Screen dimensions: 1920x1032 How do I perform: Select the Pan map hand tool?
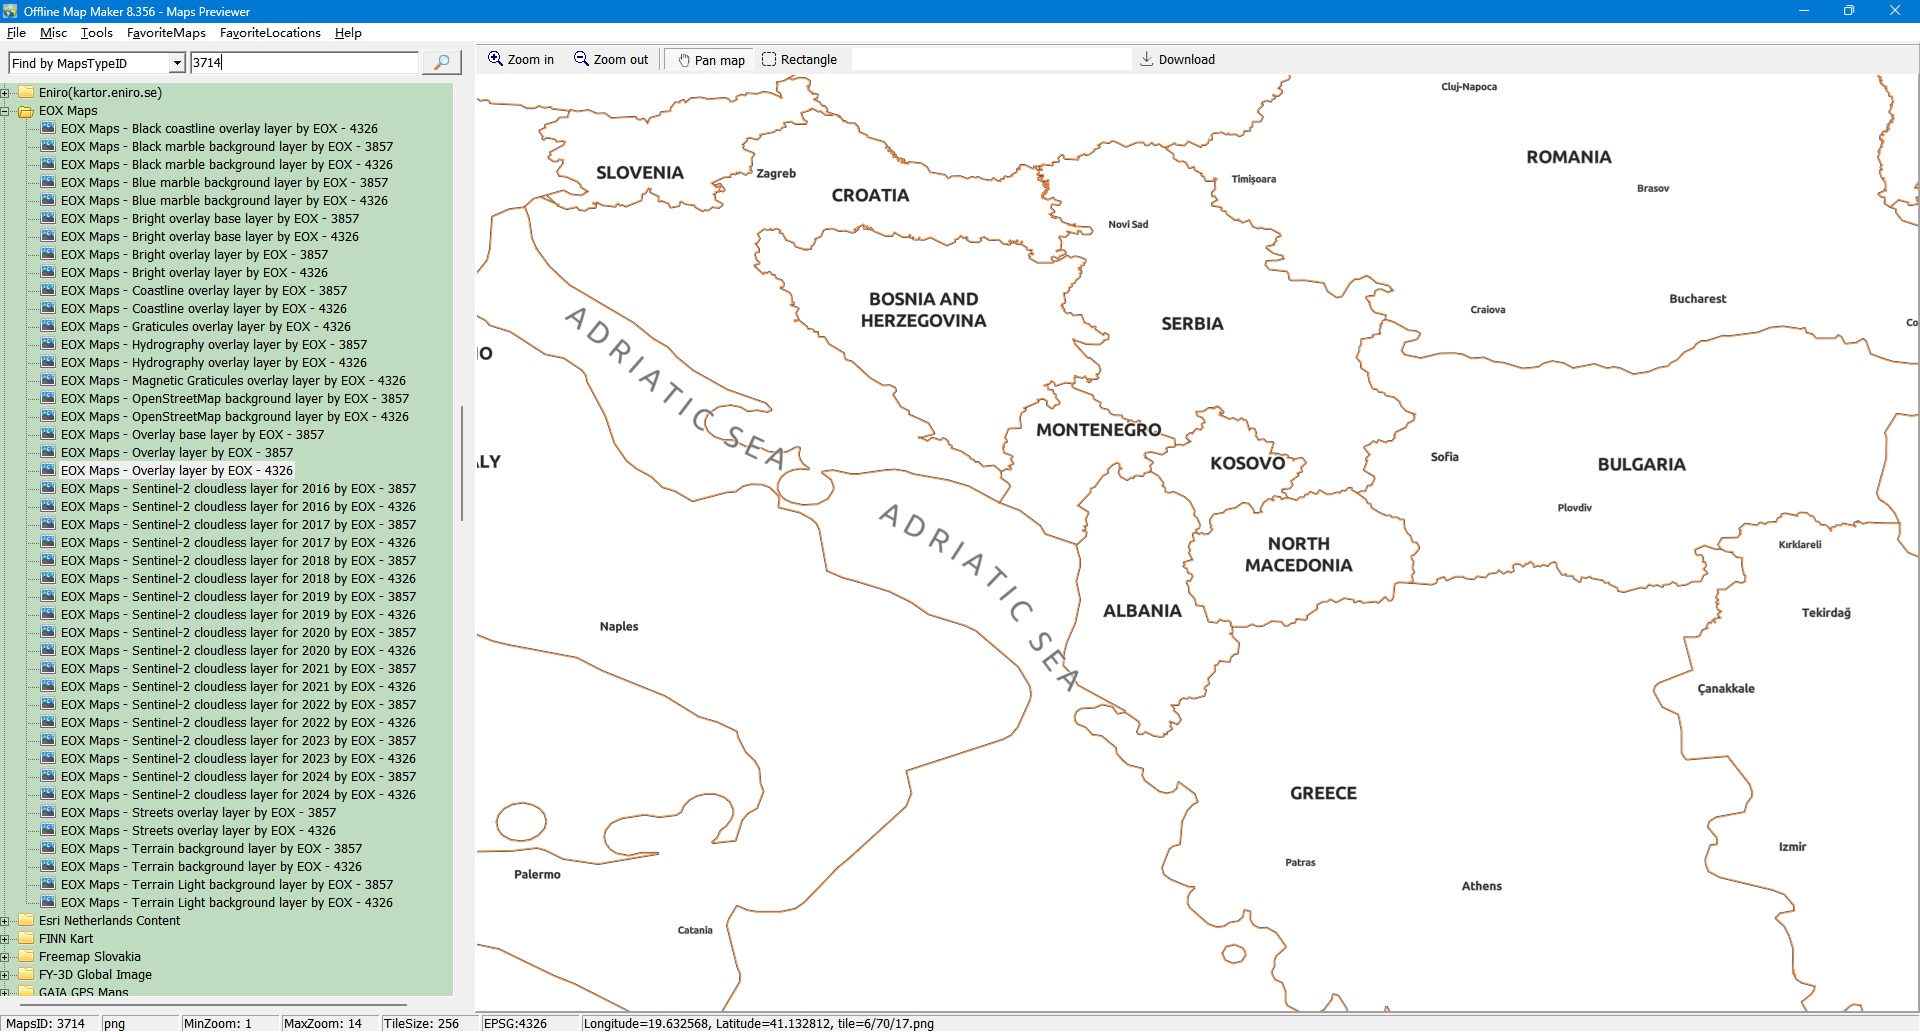[711, 60]
